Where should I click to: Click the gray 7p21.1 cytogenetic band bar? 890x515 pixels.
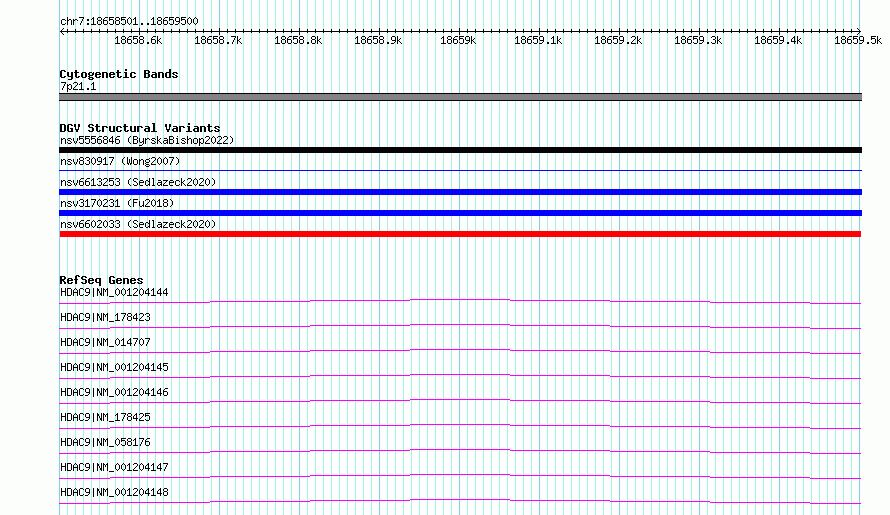pyautogui.click(x=460, y=97)
